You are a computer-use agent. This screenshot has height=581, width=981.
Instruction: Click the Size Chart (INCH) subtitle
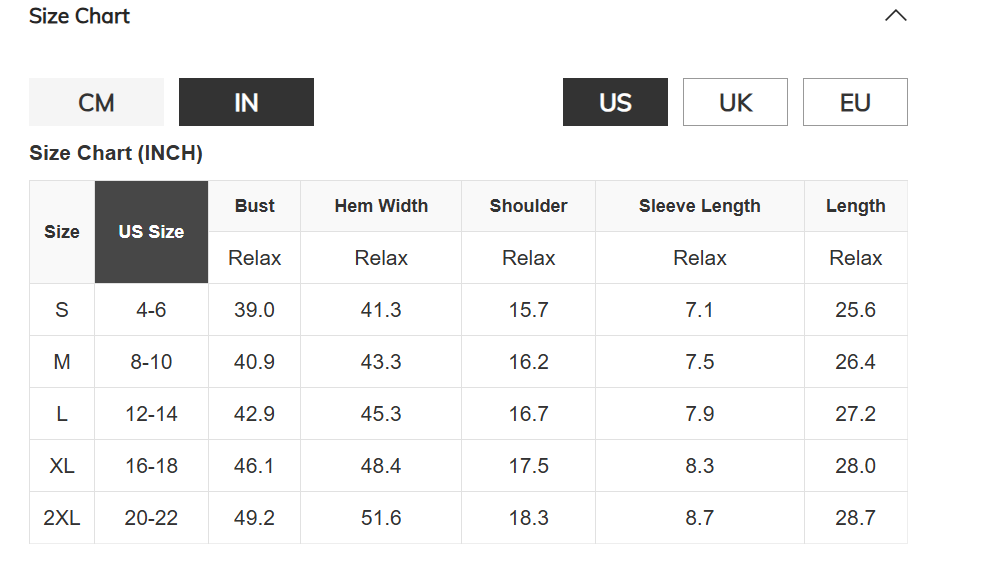click(116, 153)
